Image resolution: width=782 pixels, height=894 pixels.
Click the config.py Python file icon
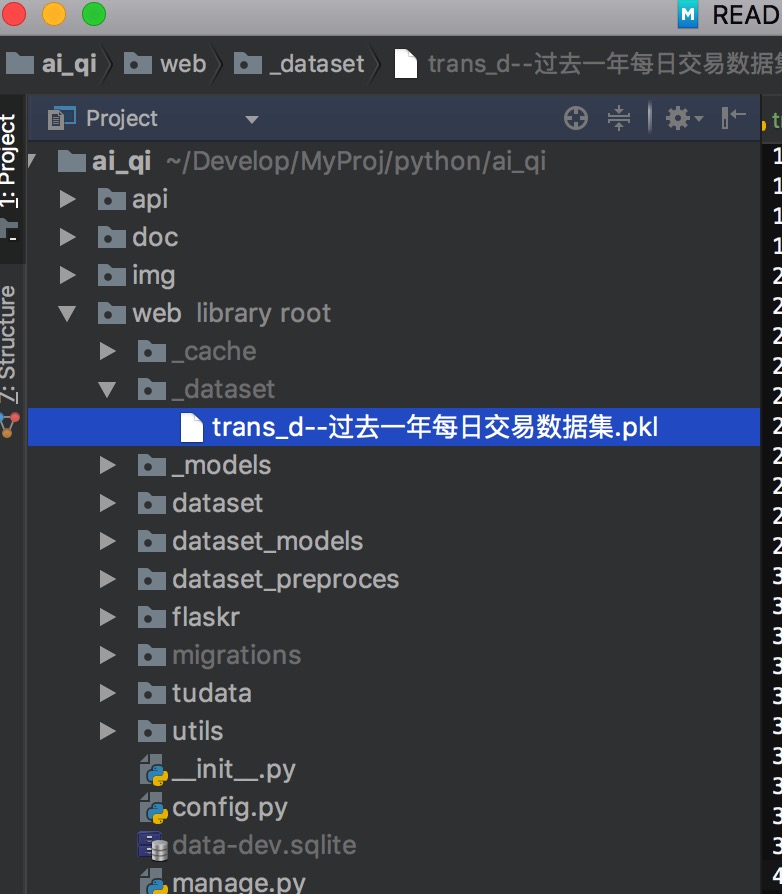point(153,808)
